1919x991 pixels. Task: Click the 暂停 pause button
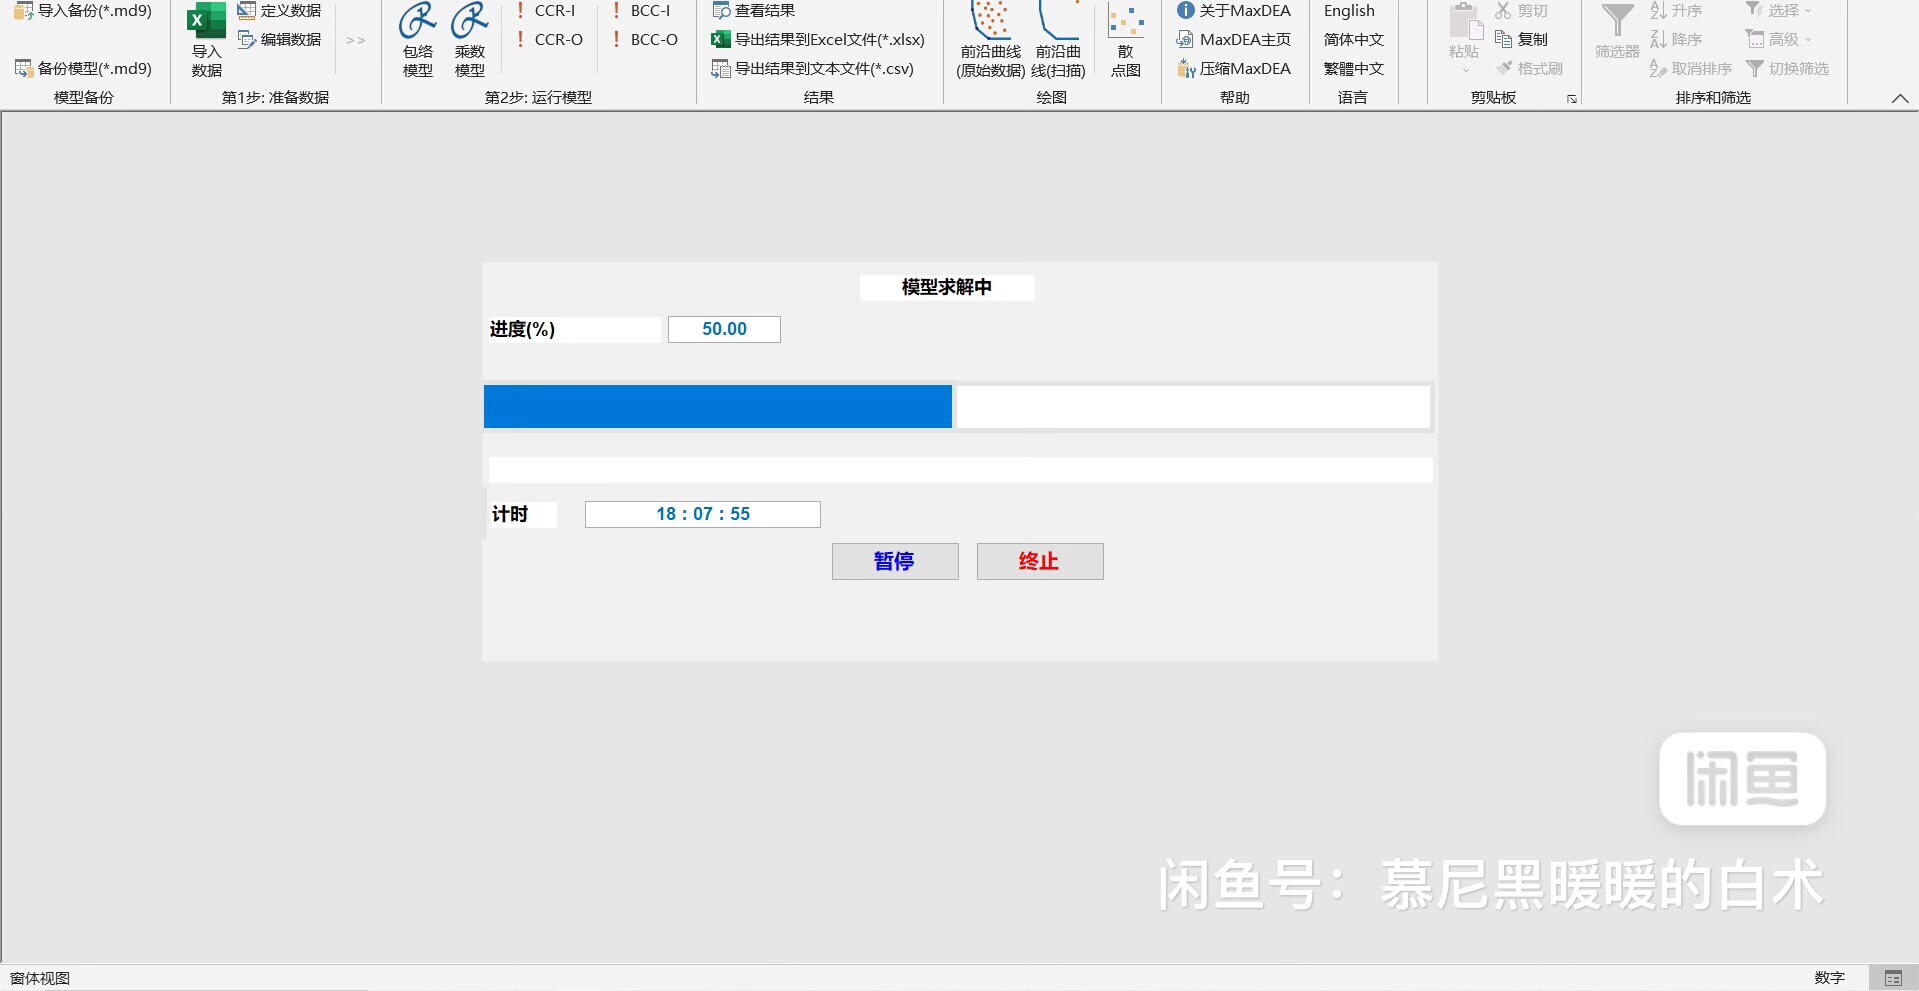[x=895, y=561]
